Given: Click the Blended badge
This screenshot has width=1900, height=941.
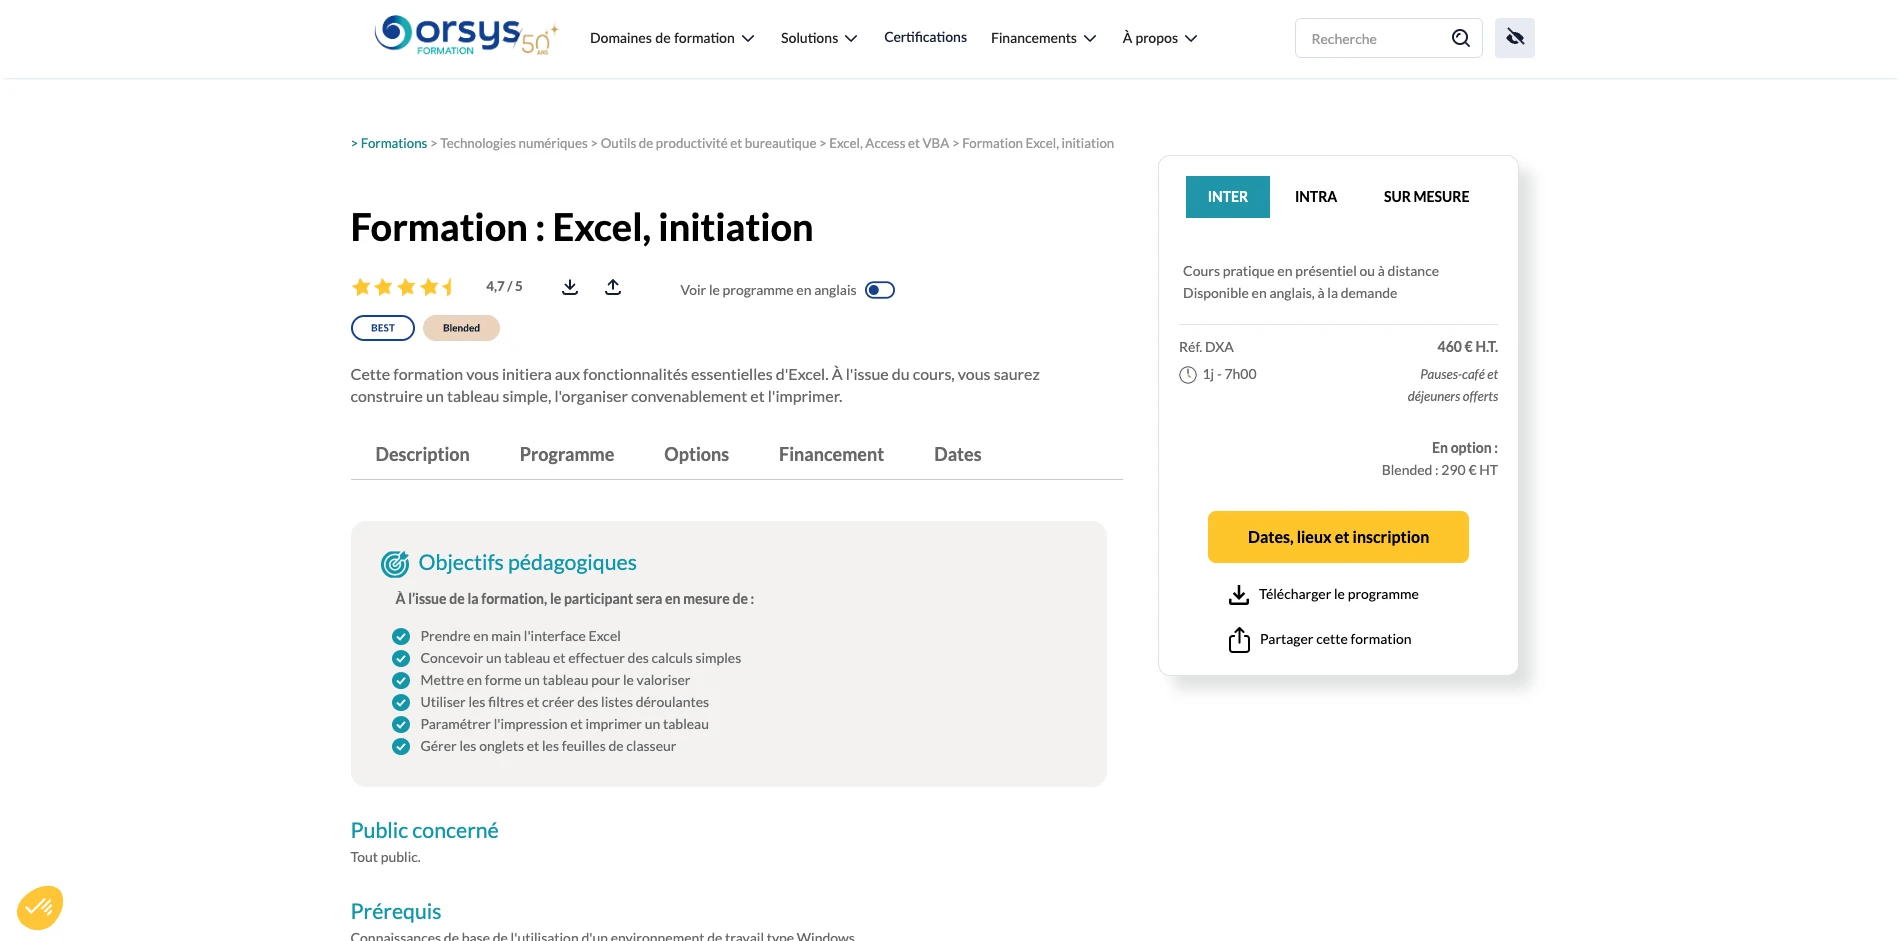Looking at the screenshot, I should [461, 328].
